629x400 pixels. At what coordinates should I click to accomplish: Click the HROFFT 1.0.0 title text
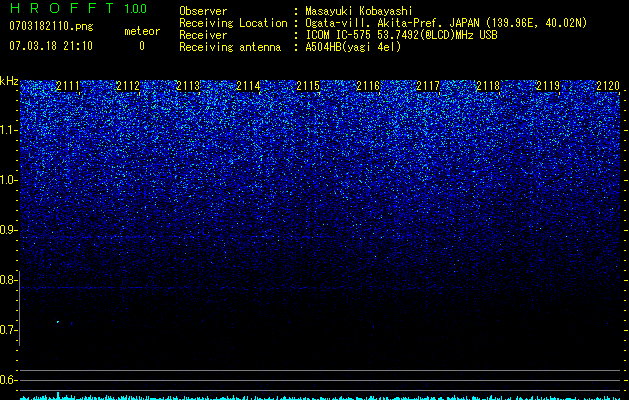pos(79,8)
